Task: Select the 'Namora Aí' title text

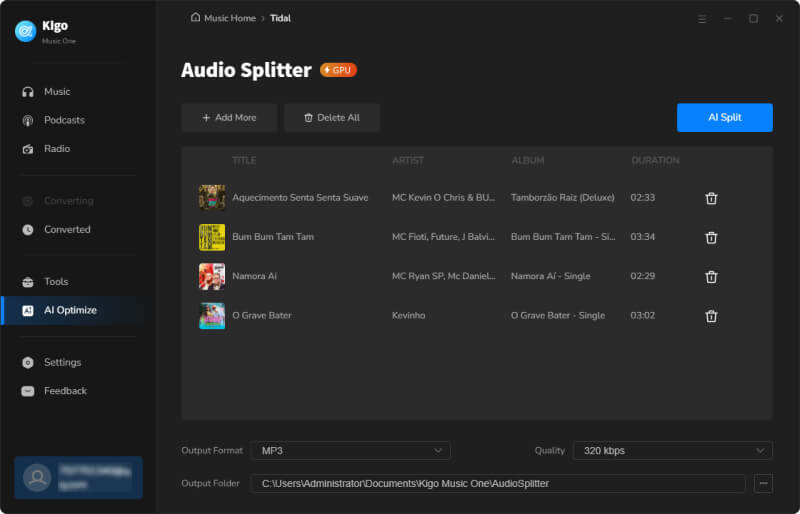Action: [254, 276]
